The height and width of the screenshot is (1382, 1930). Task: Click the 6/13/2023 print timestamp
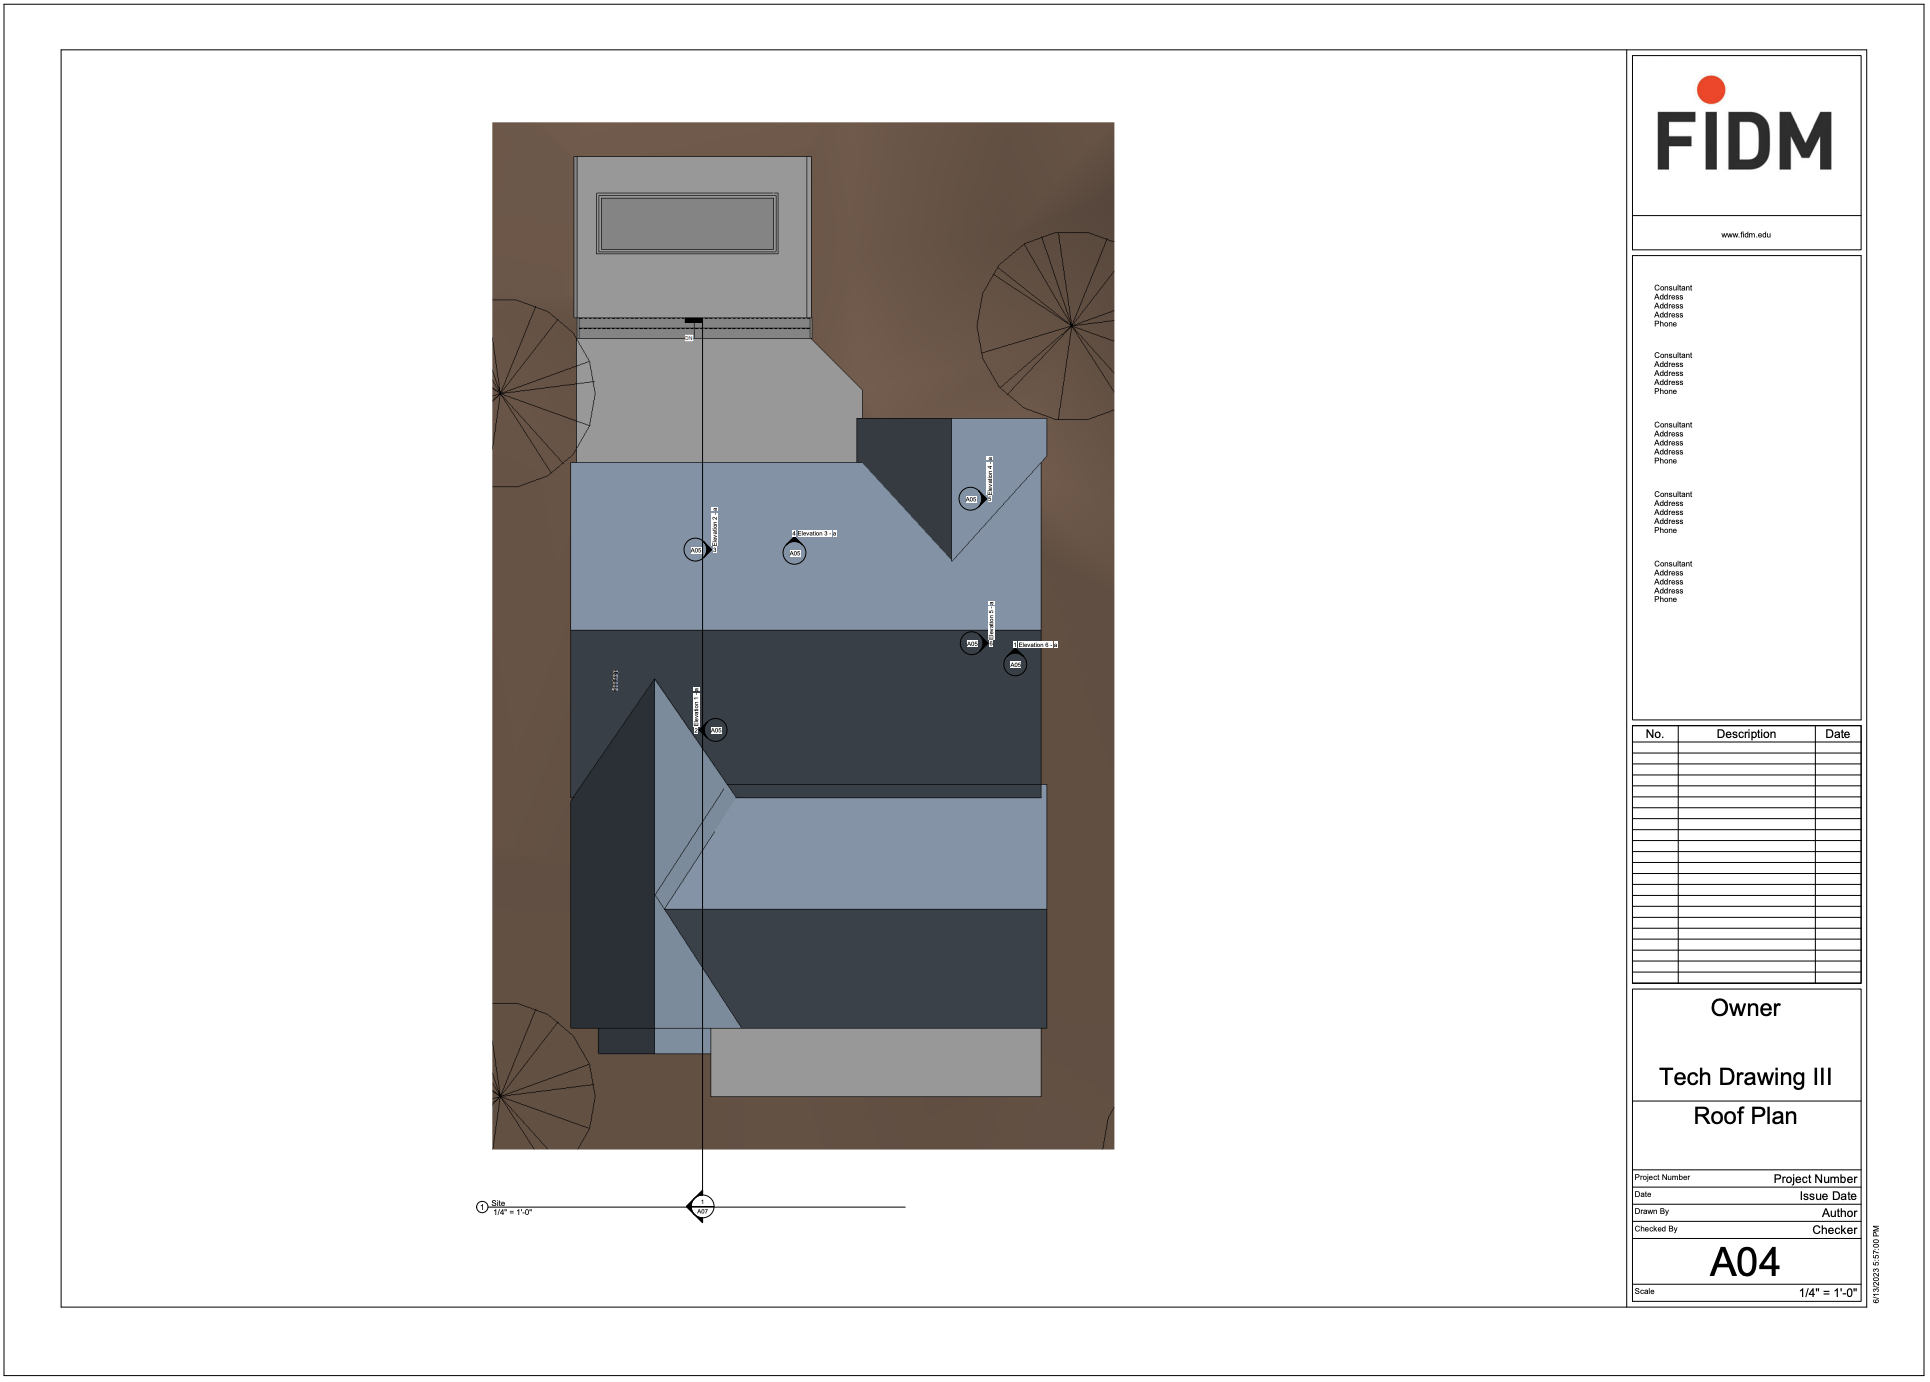coord(1876,1265)
